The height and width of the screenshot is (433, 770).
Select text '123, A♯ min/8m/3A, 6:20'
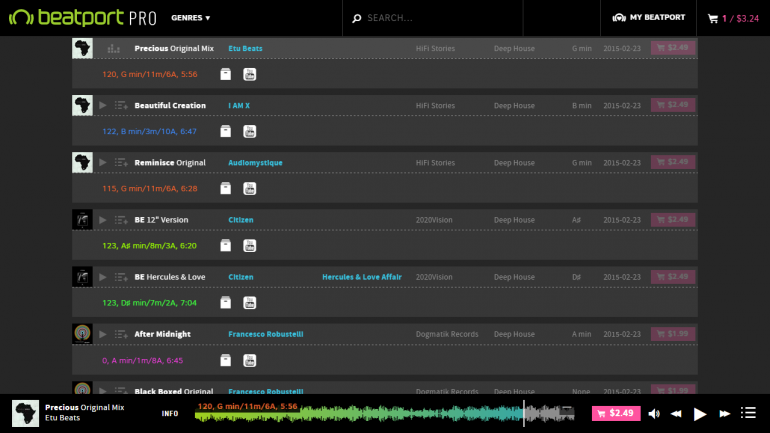149,245
